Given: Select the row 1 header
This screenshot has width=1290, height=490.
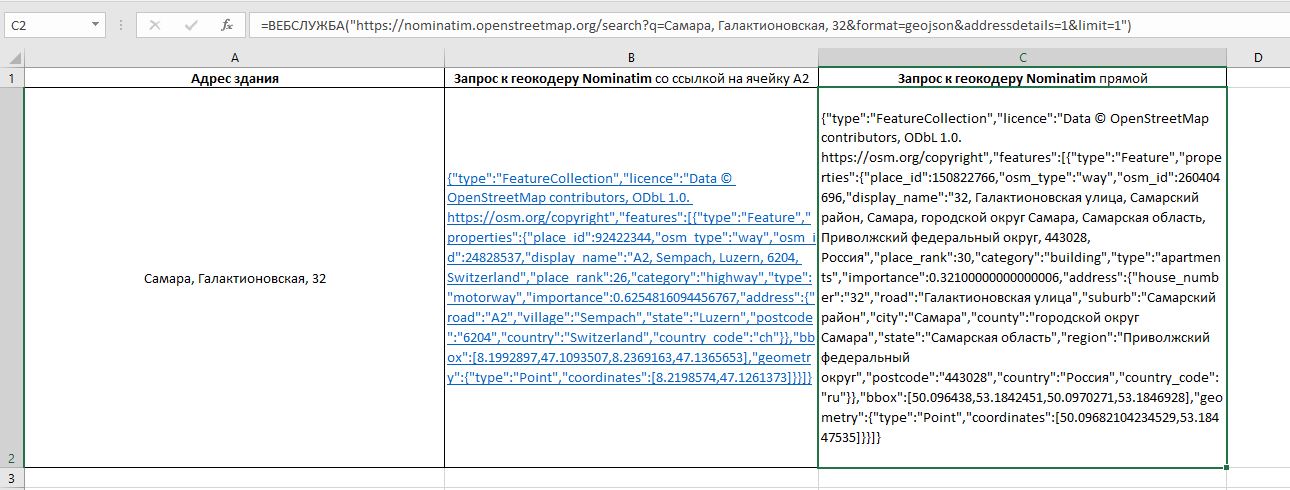Looking at the screenshot, I should tap(12, 78).
